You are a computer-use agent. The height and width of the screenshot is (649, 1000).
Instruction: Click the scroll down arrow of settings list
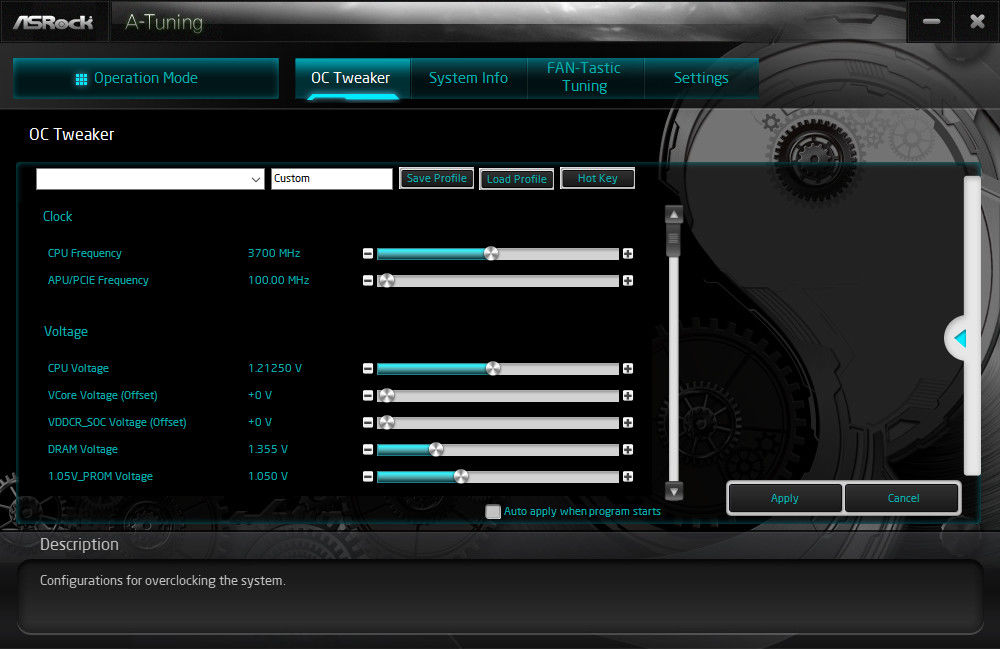674,491
